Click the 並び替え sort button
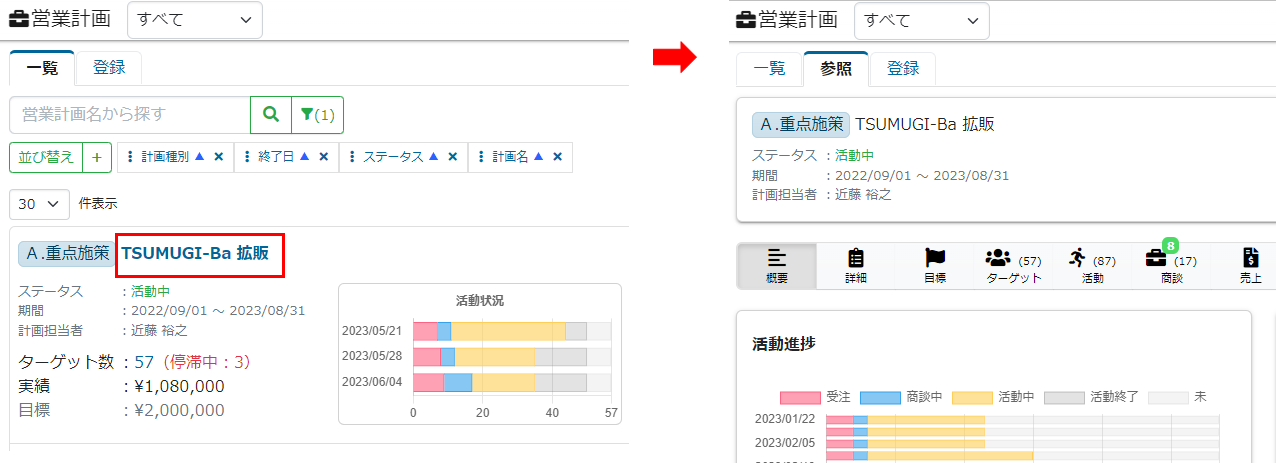This screenshot has width=1276, height=463. click(47, 157)
